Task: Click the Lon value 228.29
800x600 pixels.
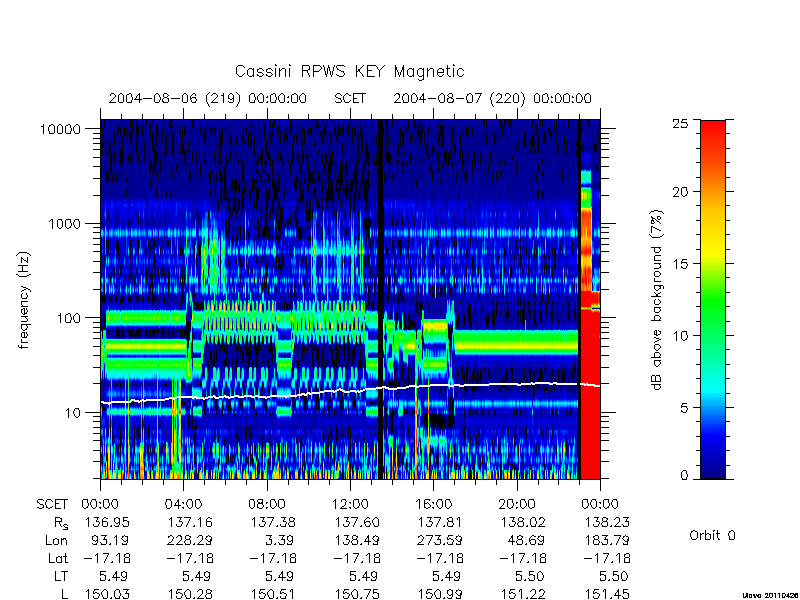Action: [x=190, y=540]
